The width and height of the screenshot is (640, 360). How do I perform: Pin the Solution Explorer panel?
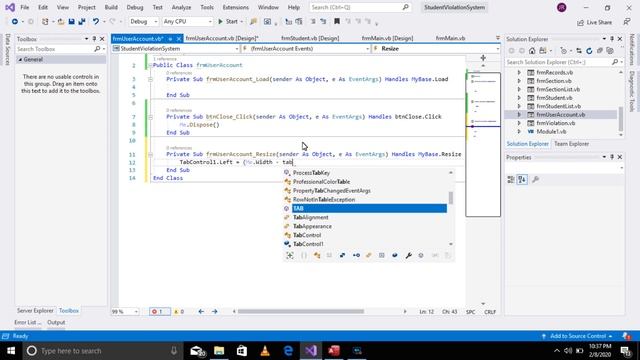click(x=612, y=39)
